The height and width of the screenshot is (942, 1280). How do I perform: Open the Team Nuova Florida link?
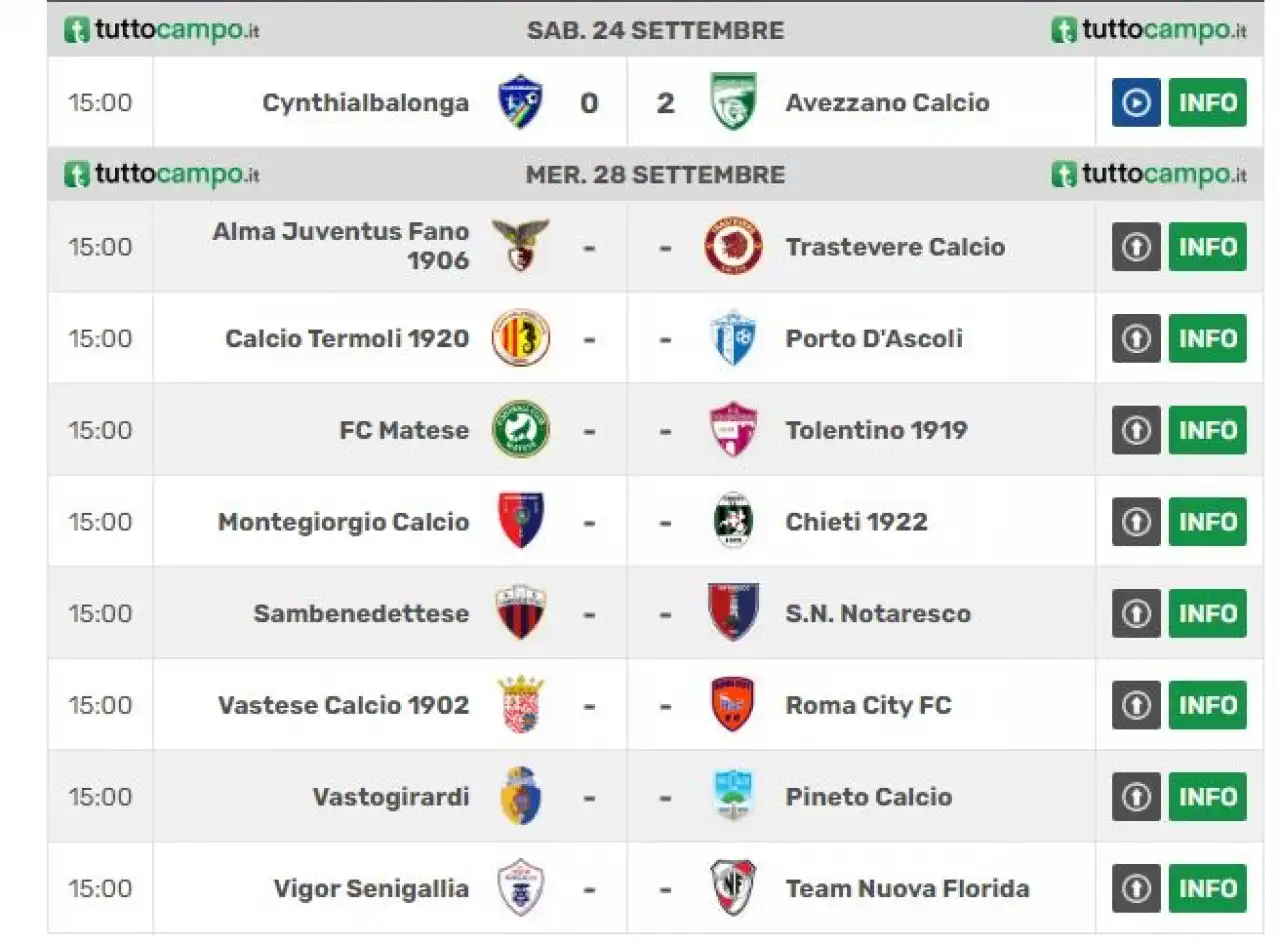click(907, 888)
